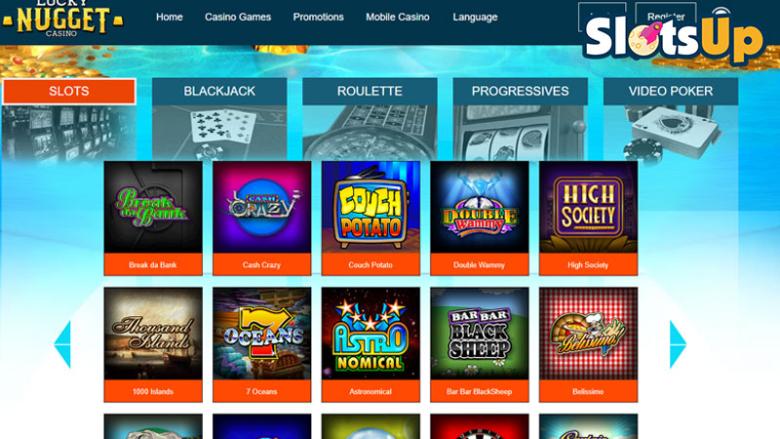Click the Bellissimo orange label
The width and height of the screenshot is (780, 439).
pos(588,391)
